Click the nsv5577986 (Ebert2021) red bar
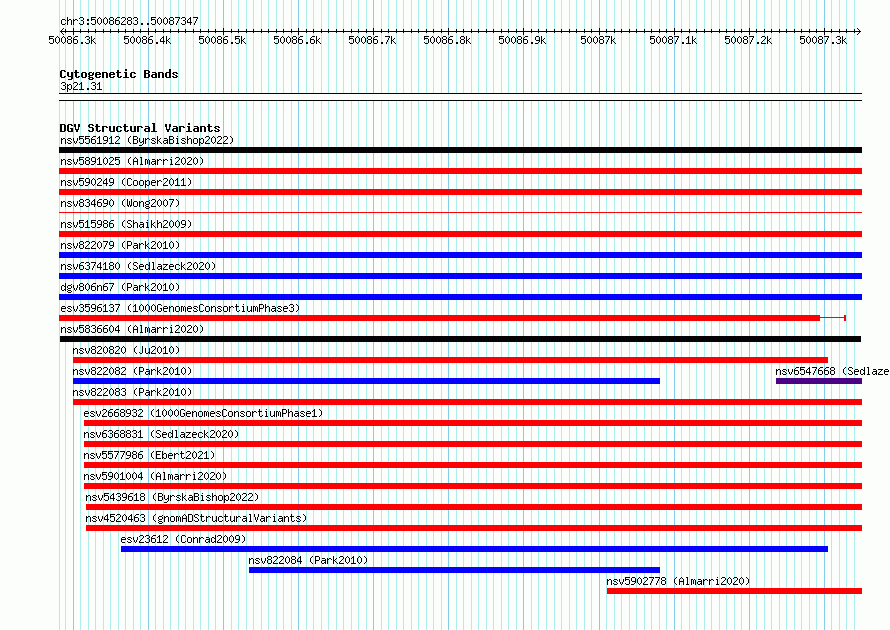This screenshot has height=630, width=890. pyautogui.click(x=473, y=465)
